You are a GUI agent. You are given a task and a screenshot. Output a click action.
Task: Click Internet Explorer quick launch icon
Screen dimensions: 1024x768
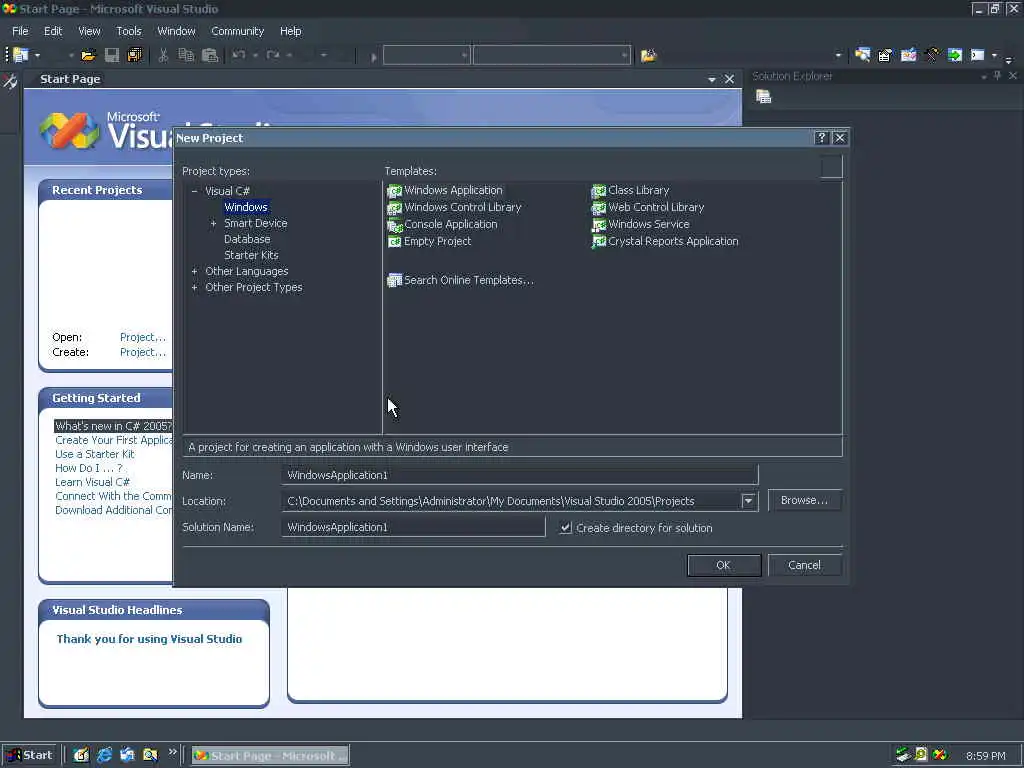[x=104, y=755]
